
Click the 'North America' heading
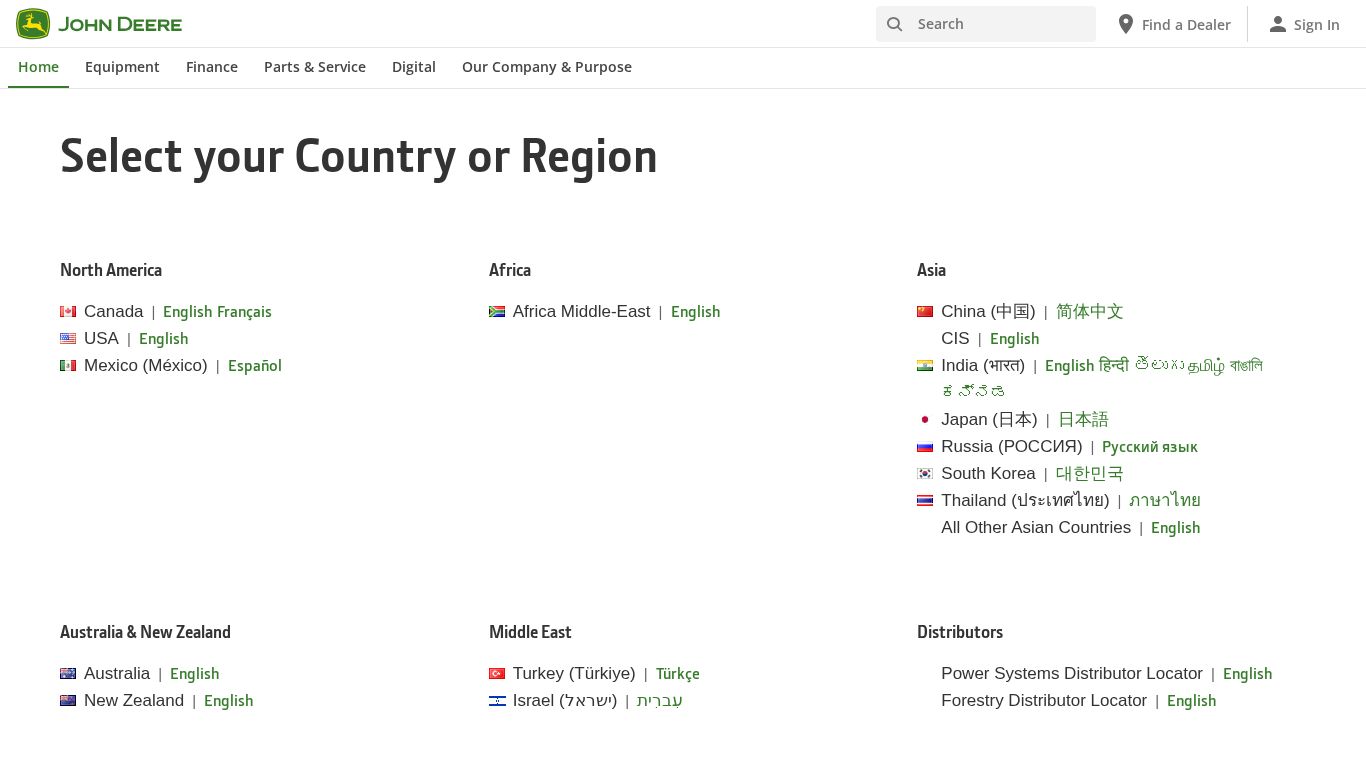[x=111, y=270]
